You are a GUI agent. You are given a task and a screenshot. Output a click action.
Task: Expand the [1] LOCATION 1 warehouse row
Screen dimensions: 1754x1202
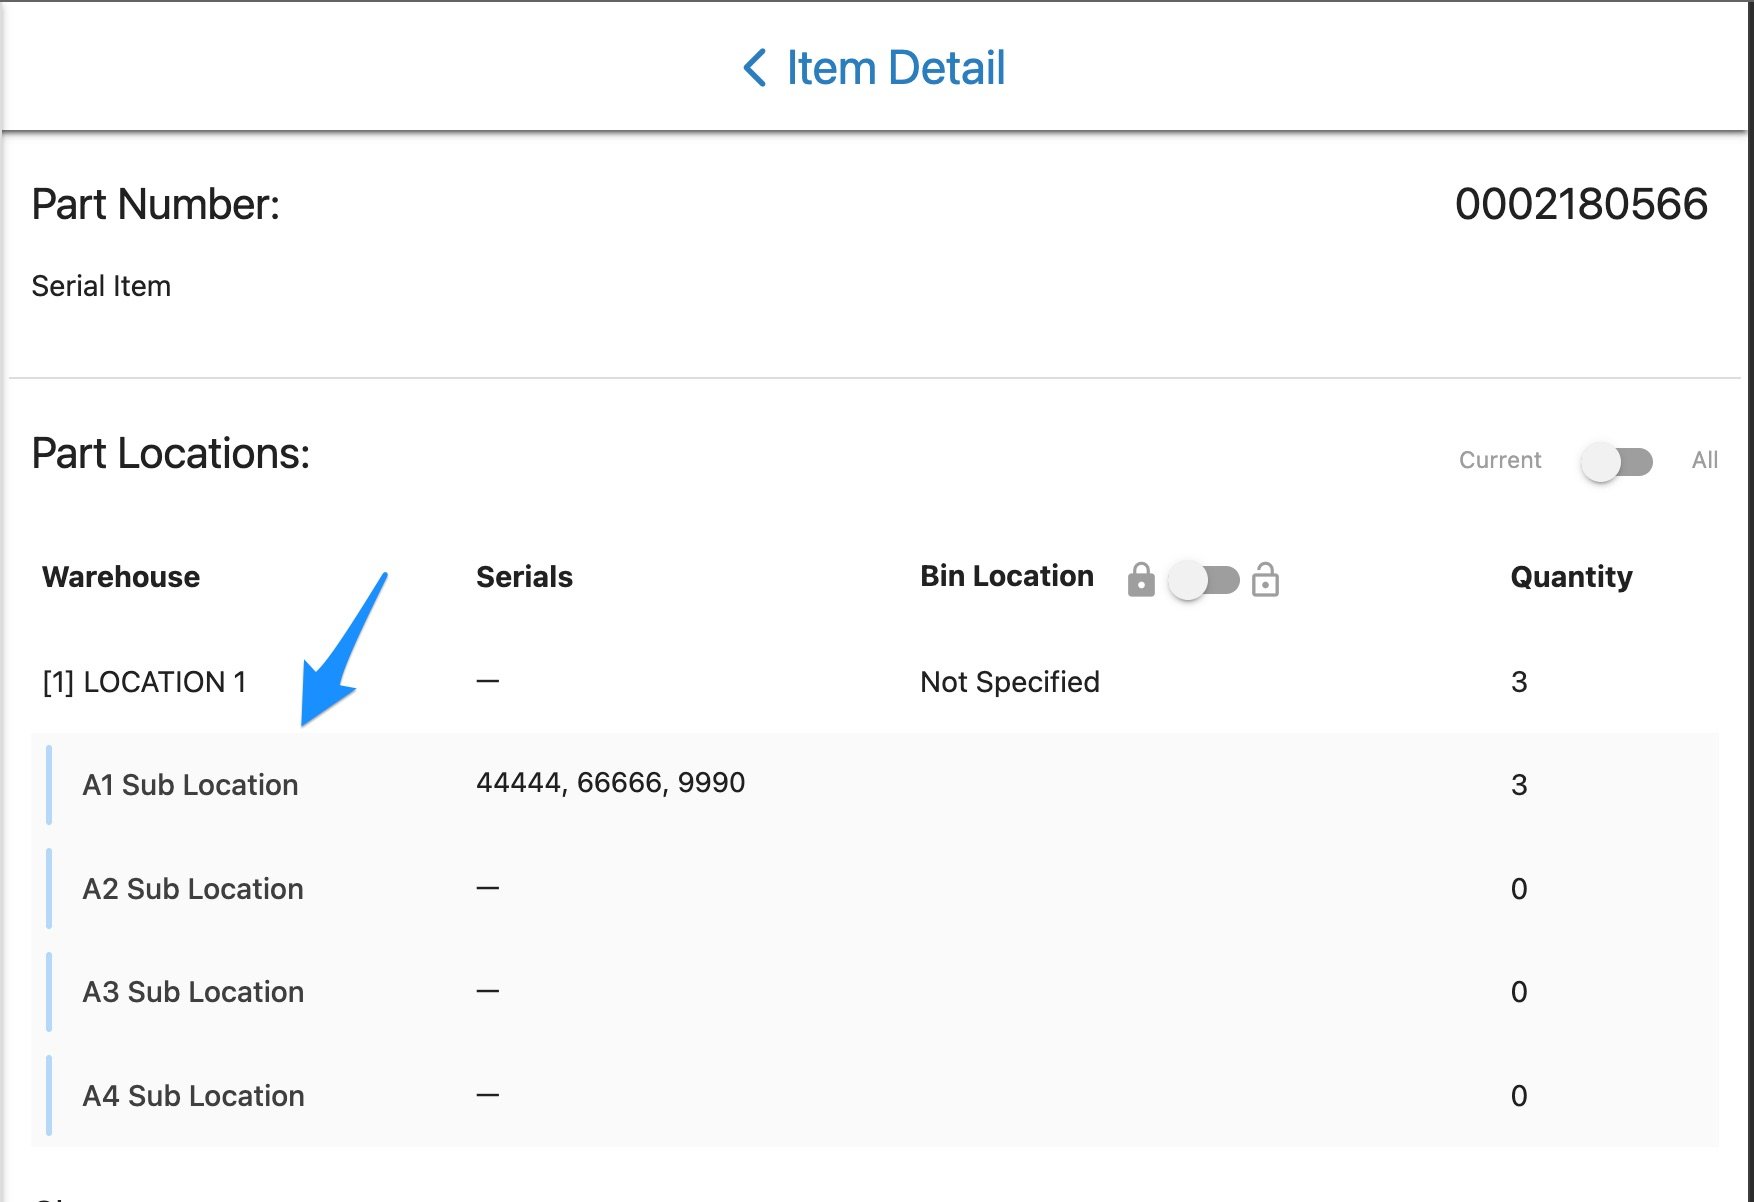(x=875, y=682)
